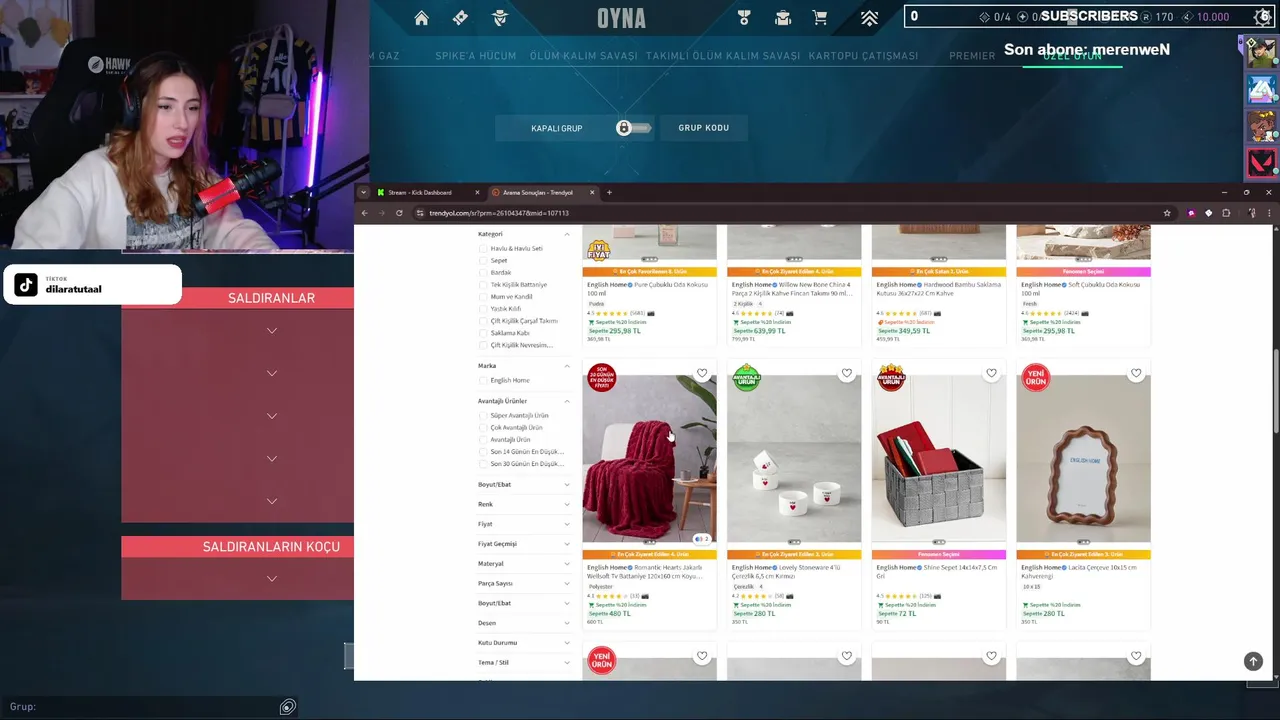Open Pure Çubuklu Oda Kokusu product link
This screenshot has width=1280, height=720.
point(647,288)
